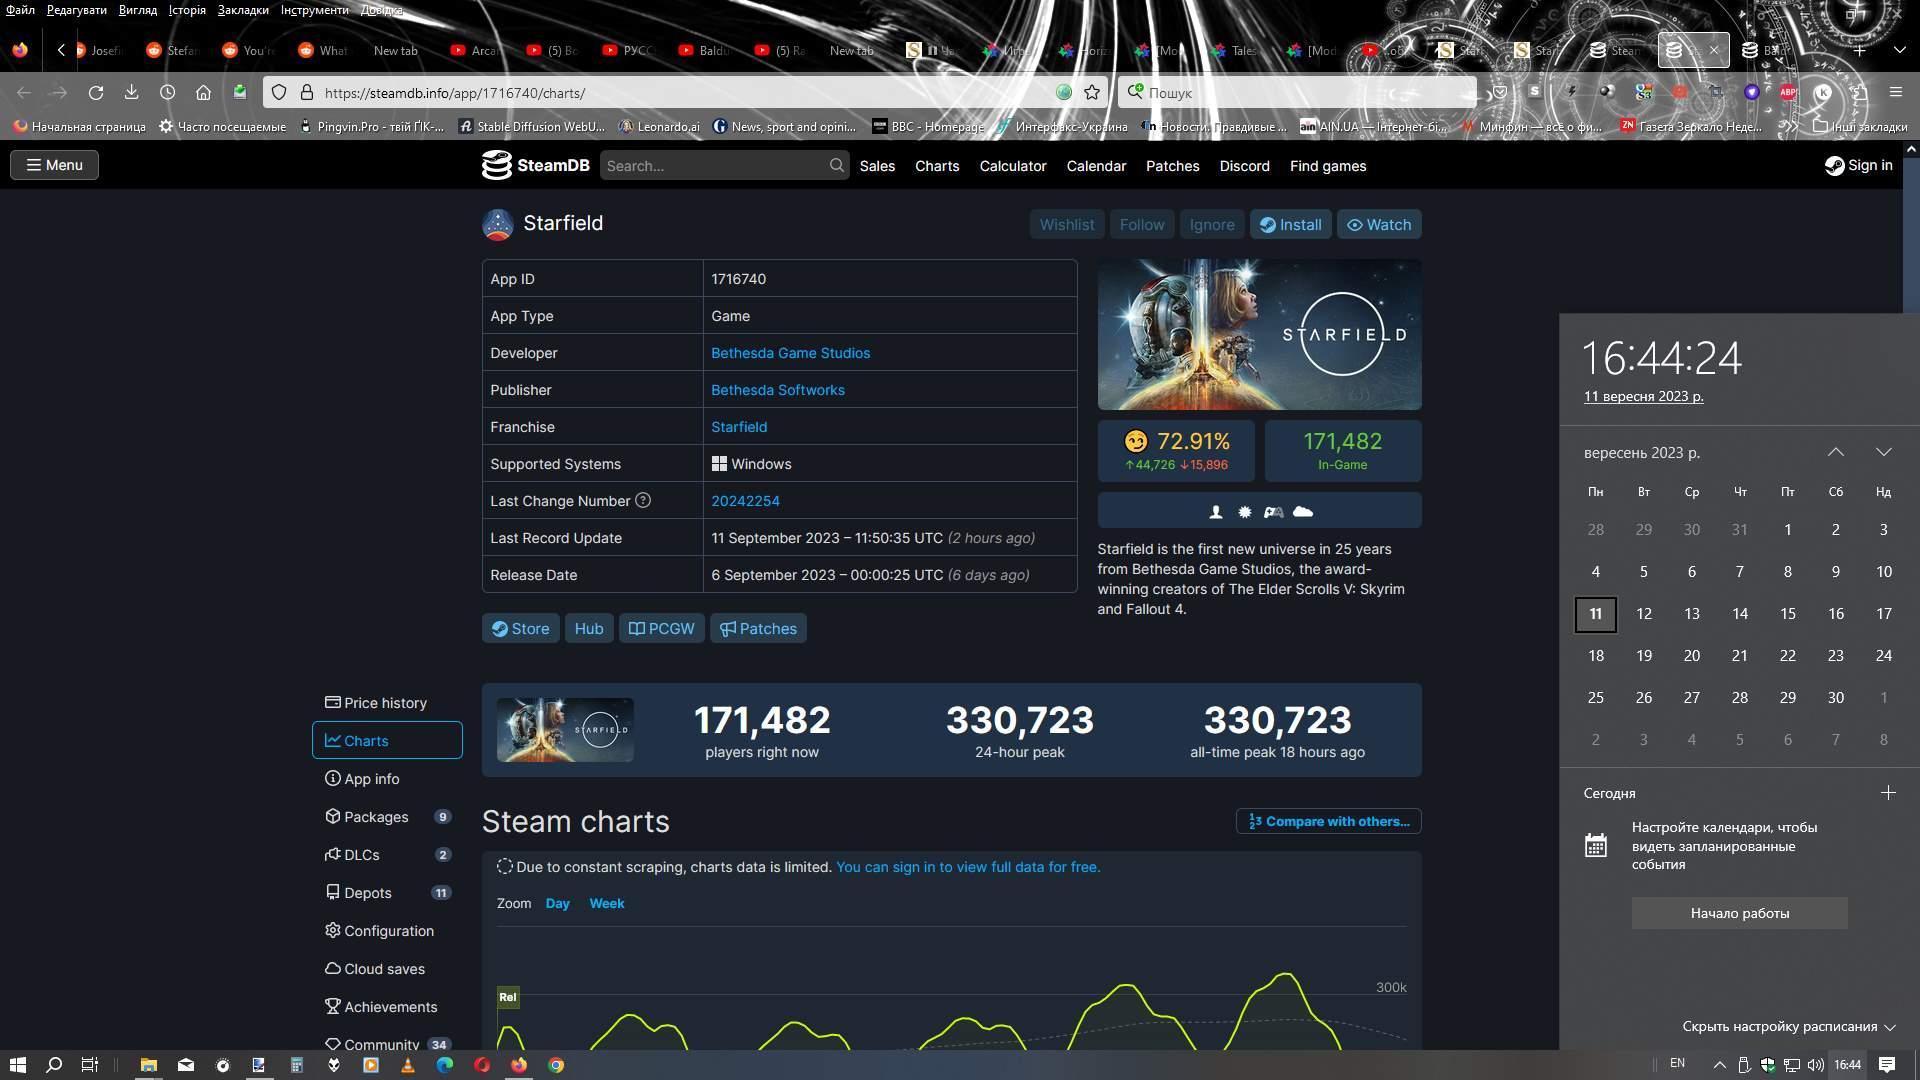This screenshot has height=1080, width=1920.
Task: Open the Steam Store button
Action: [x=520, y=628]
